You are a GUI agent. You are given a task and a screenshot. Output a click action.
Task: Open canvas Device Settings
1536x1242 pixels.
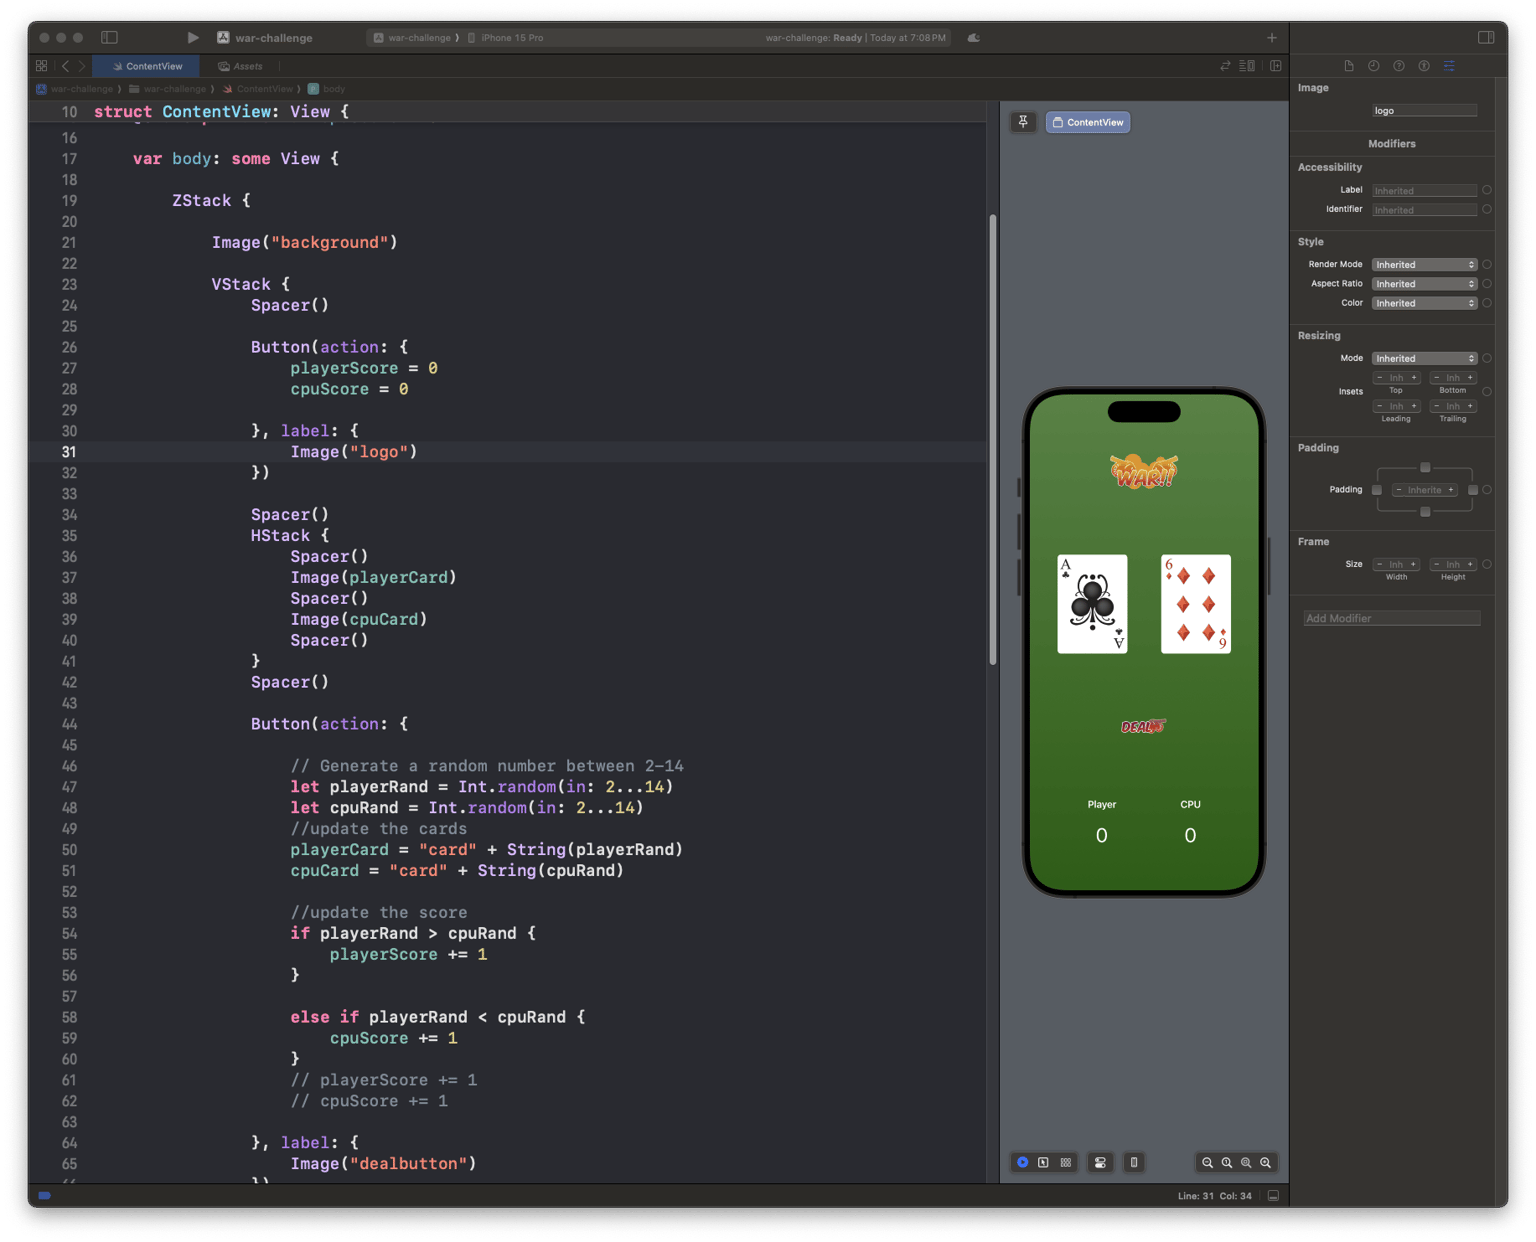1100,1162
